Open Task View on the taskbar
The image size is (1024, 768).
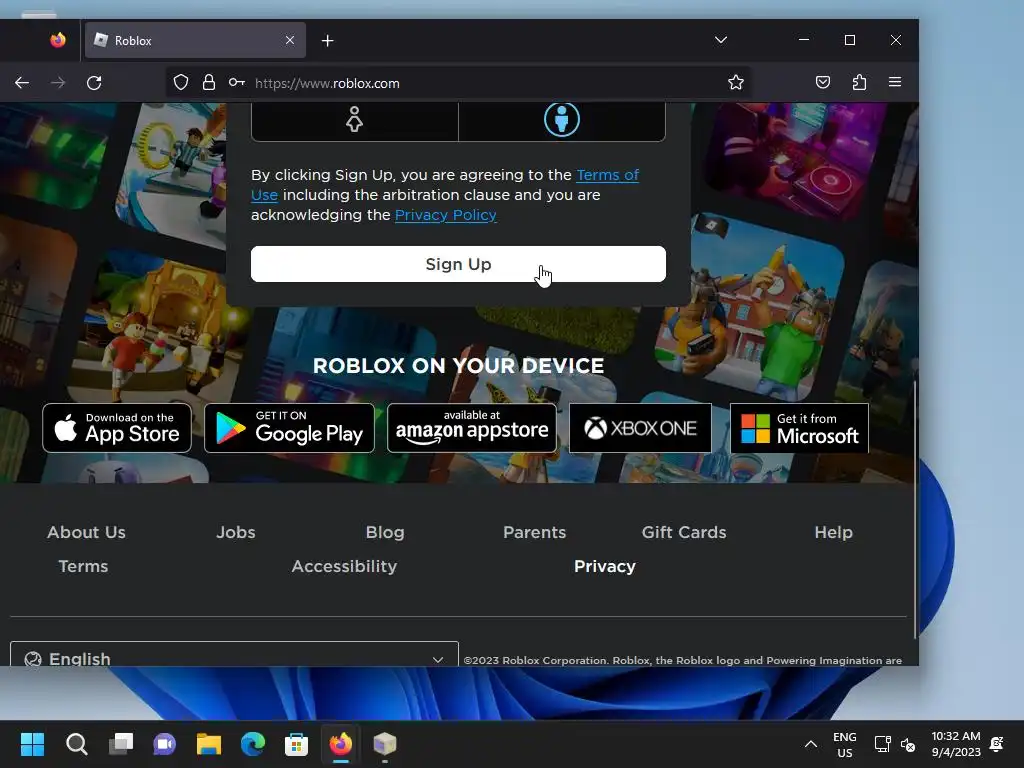click(x=121, y=744)
